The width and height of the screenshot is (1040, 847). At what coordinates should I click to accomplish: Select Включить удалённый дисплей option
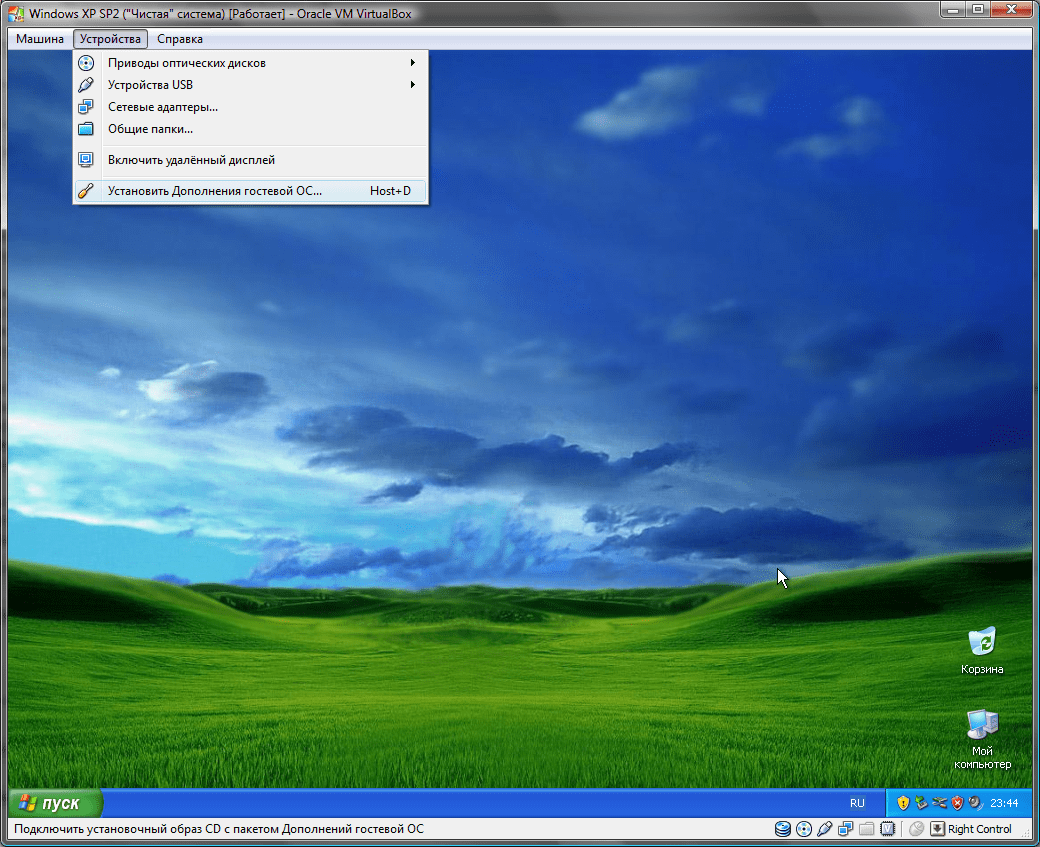251,160
